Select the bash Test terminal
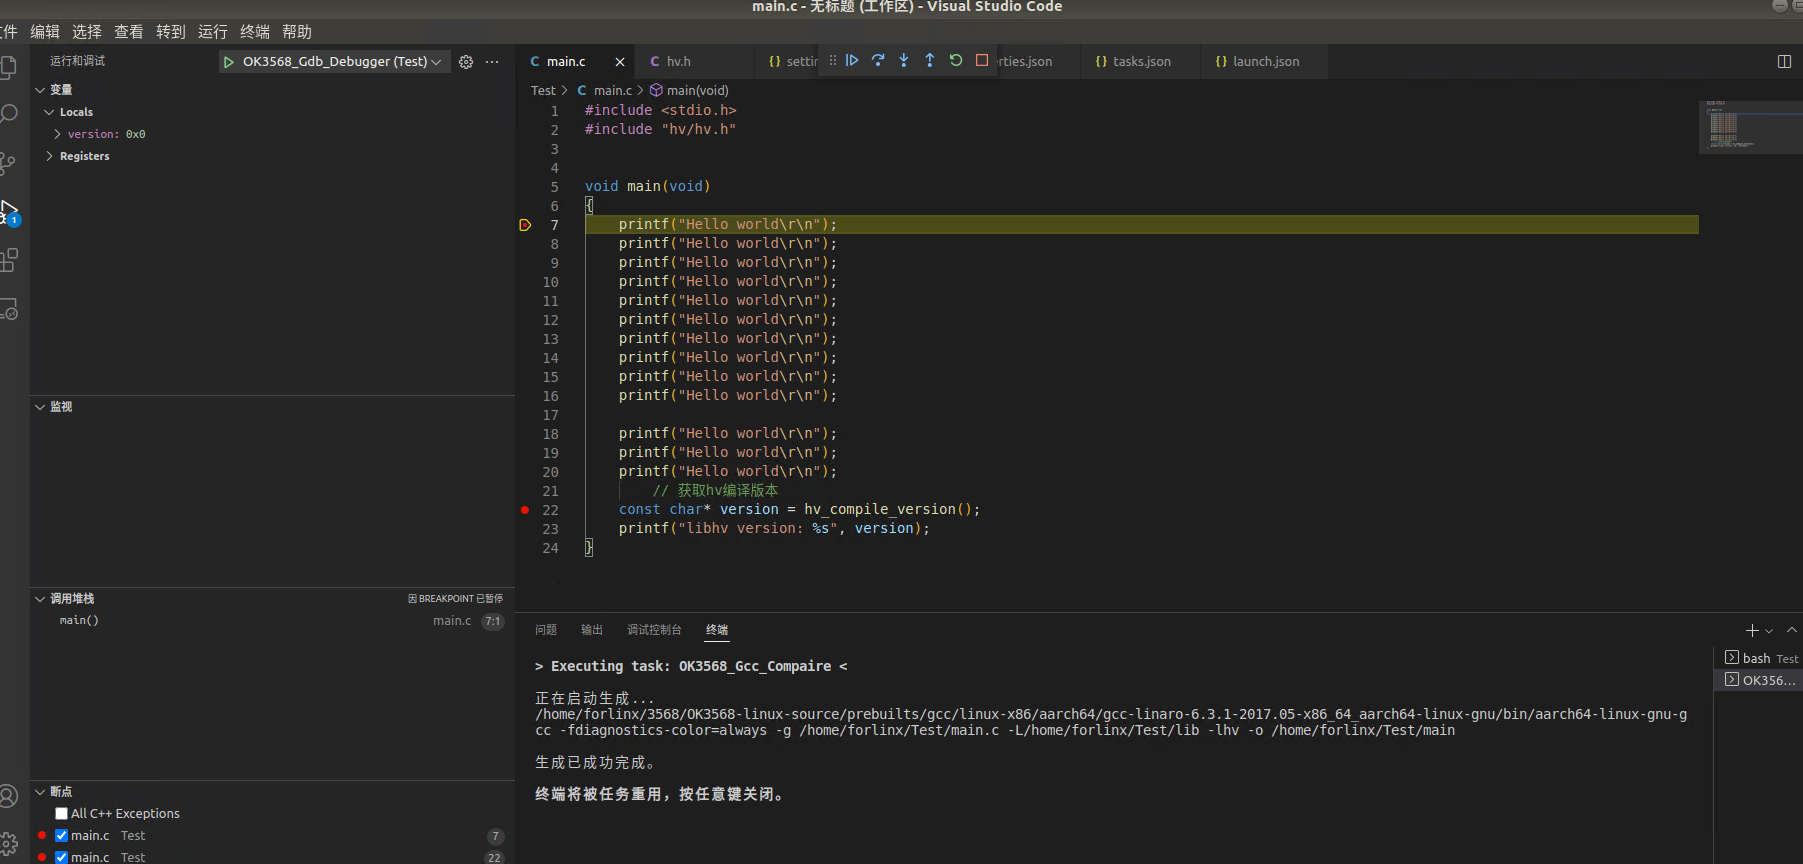 pyautogui.click(x=1761, y=658)
